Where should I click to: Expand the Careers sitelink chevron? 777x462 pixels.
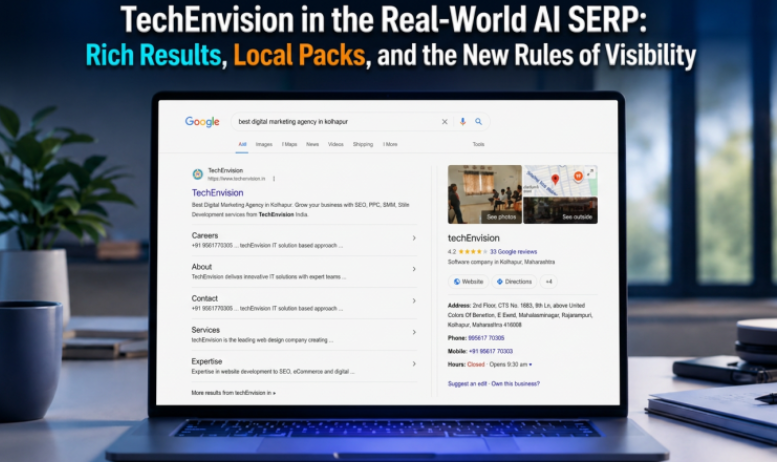coord(414,238)
